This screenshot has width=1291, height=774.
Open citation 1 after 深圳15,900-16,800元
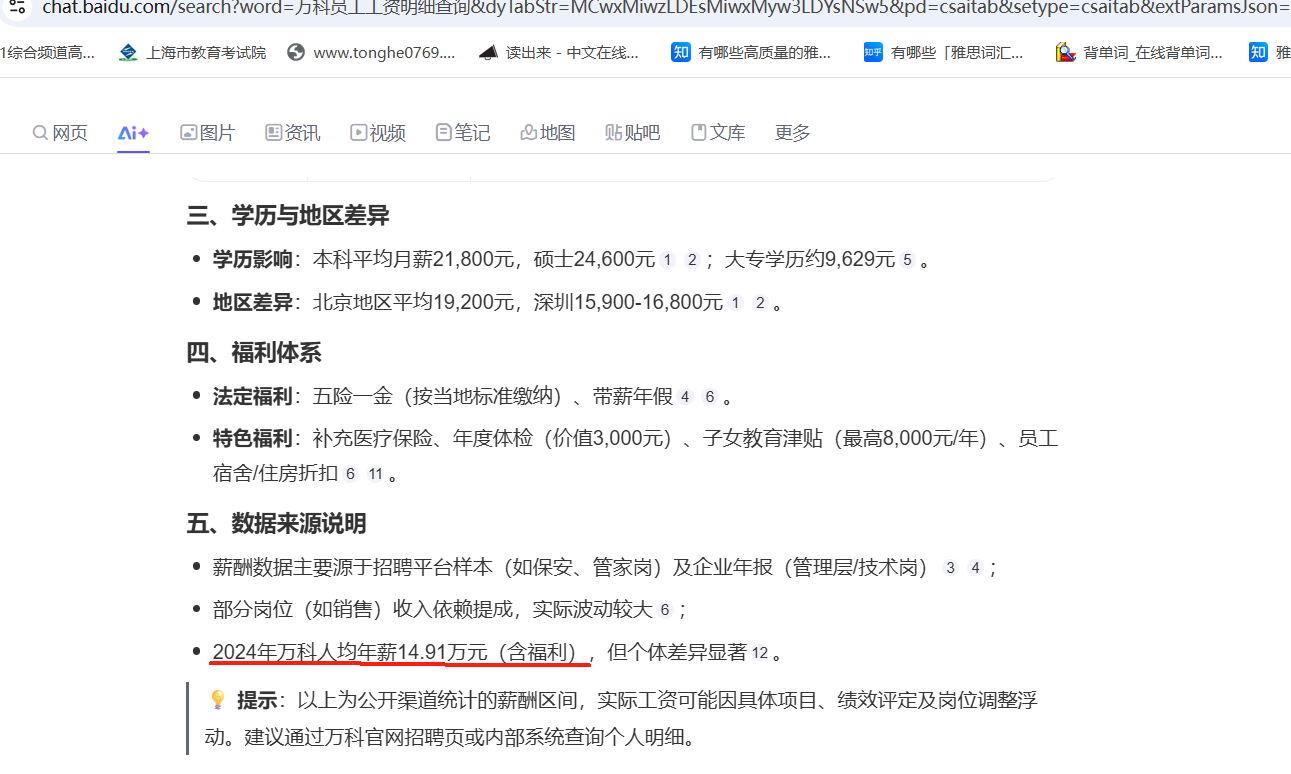(736, 303)
